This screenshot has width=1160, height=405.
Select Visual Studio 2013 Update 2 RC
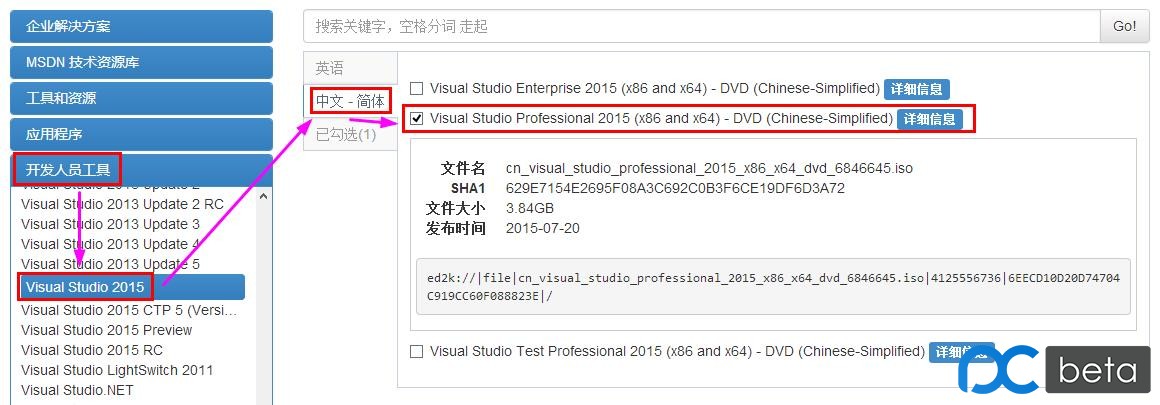(x=122, y=204)
